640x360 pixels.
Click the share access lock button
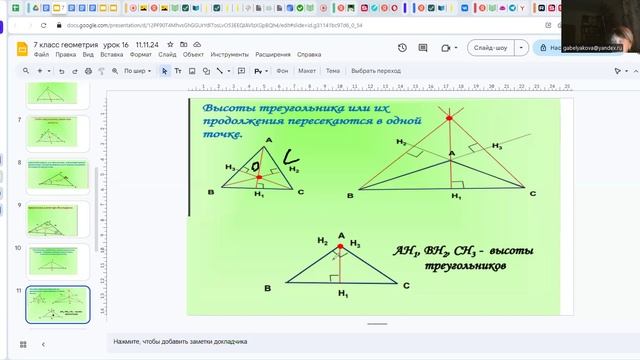click(x=548, y=48)
